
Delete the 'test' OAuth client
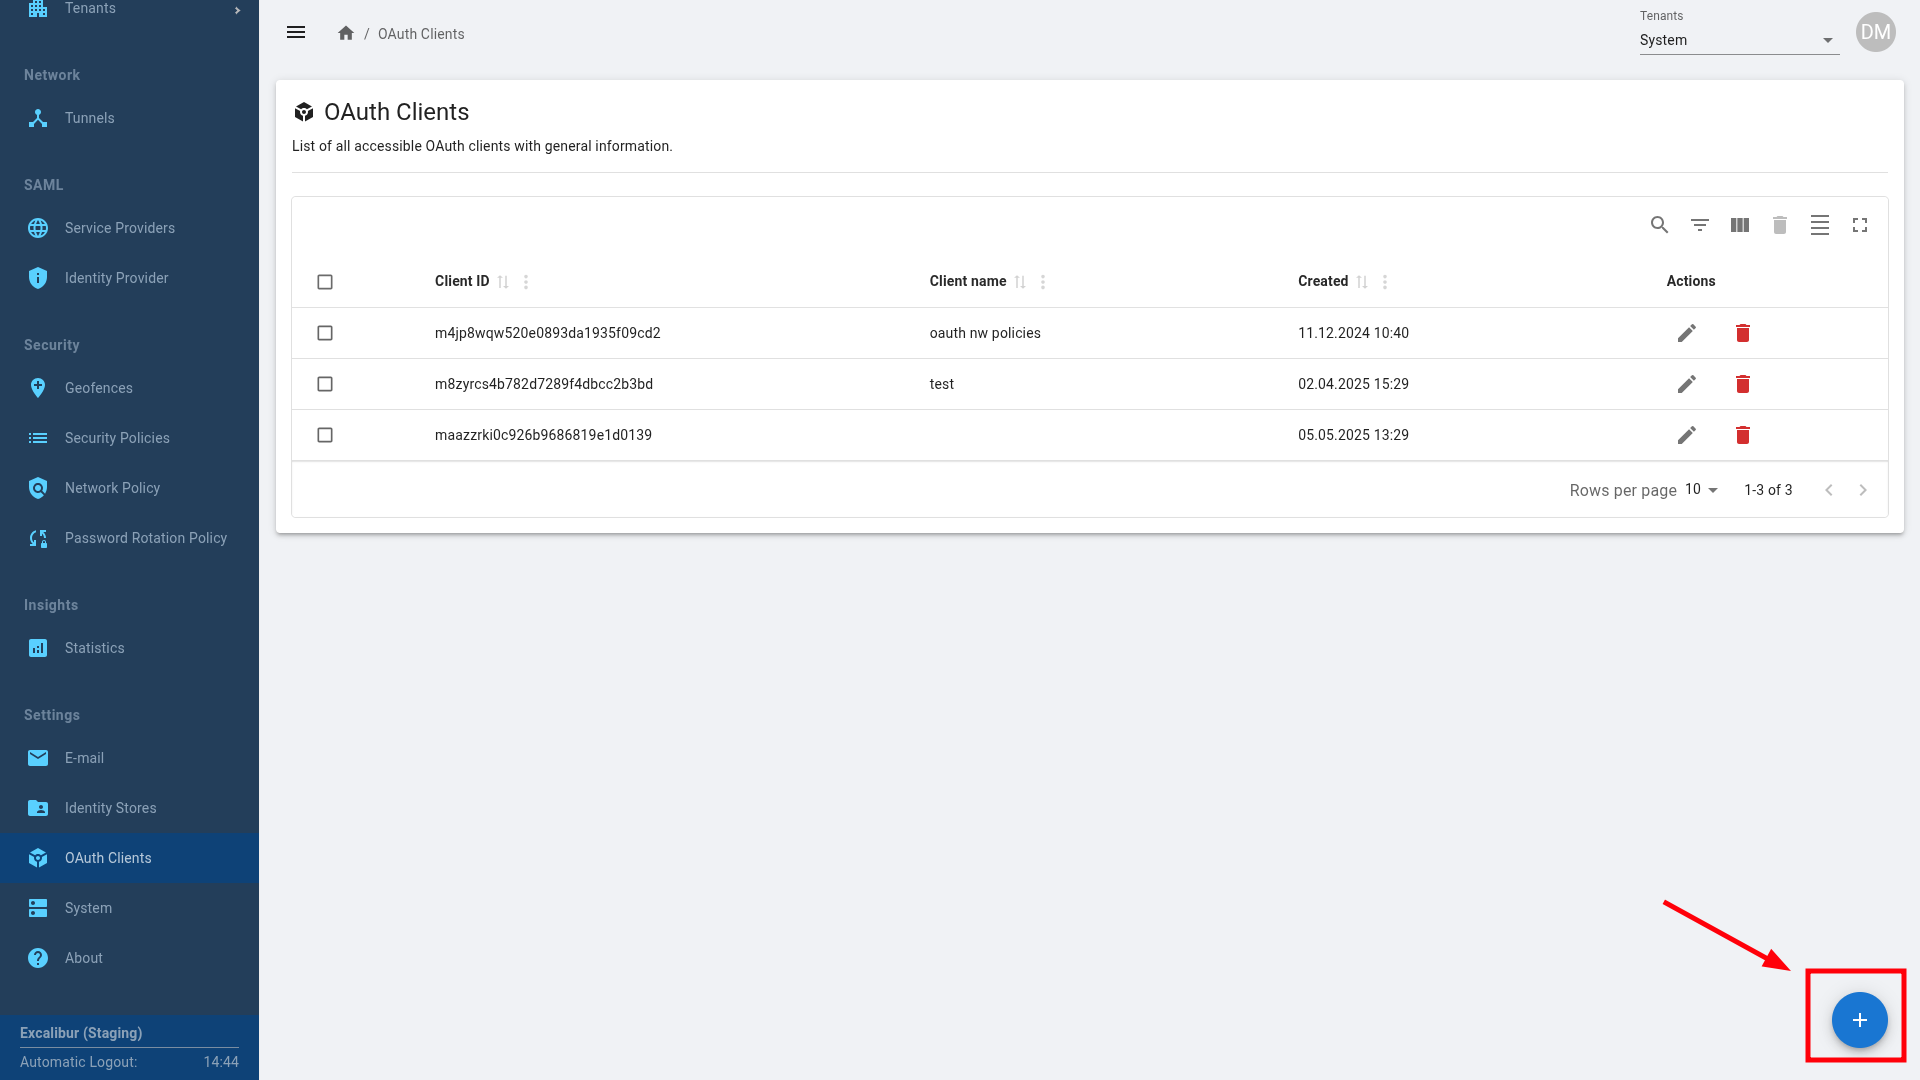(1742, 384)
